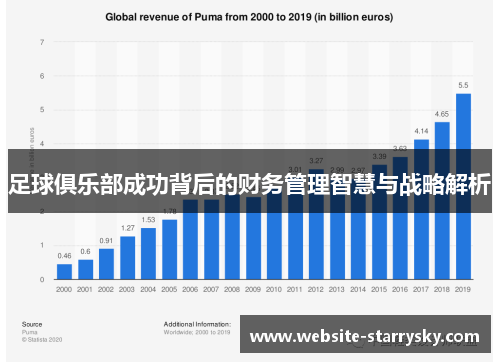The width and height of the screenshot is (500, 362).
Task: Select the 2011 year label on x-axis
Action: point(295,289)
